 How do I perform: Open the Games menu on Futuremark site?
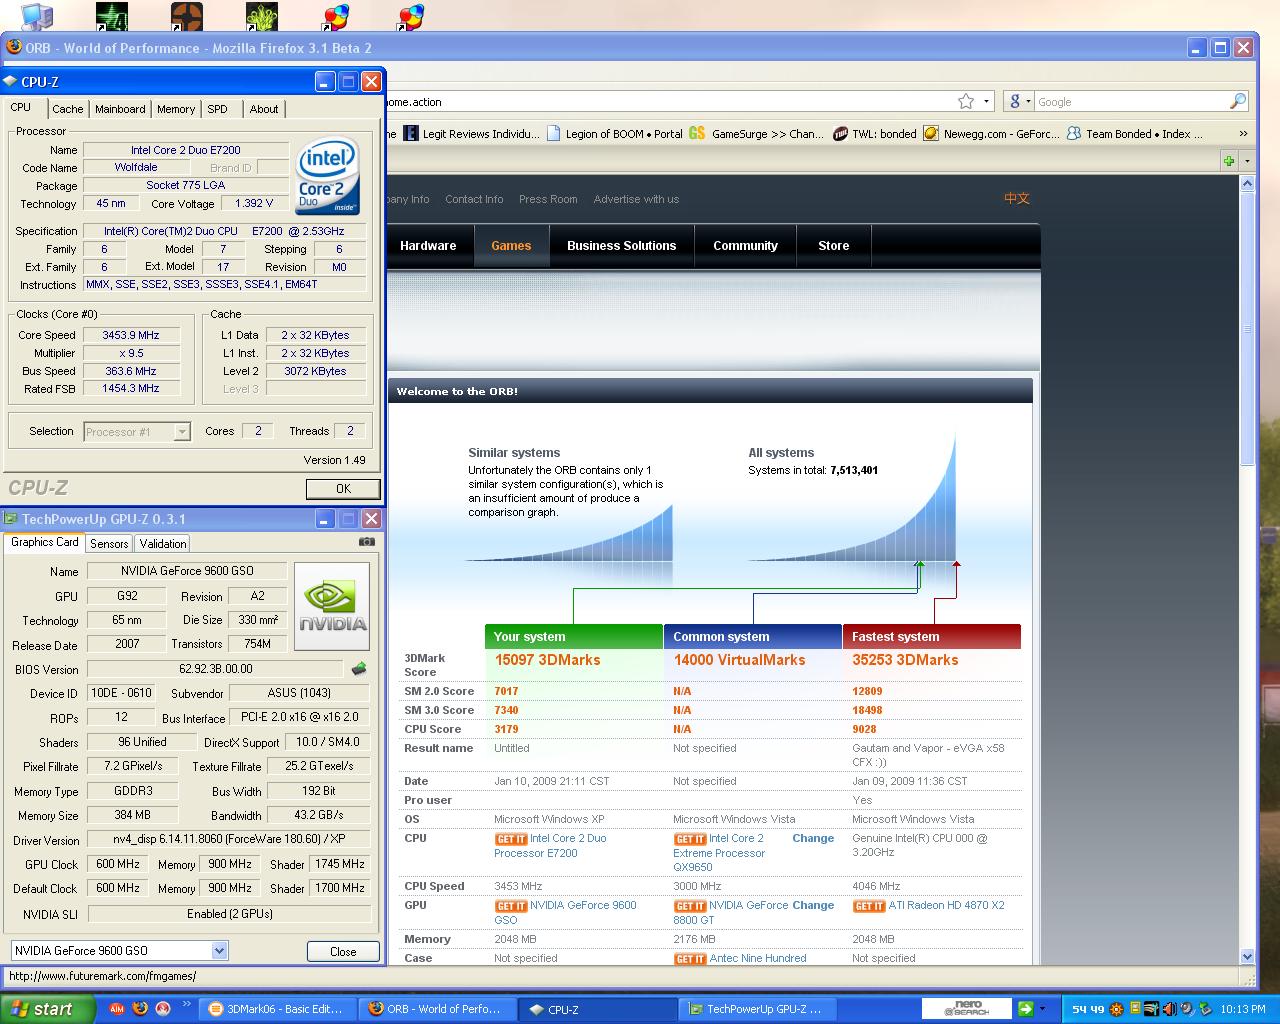(511, 246)
